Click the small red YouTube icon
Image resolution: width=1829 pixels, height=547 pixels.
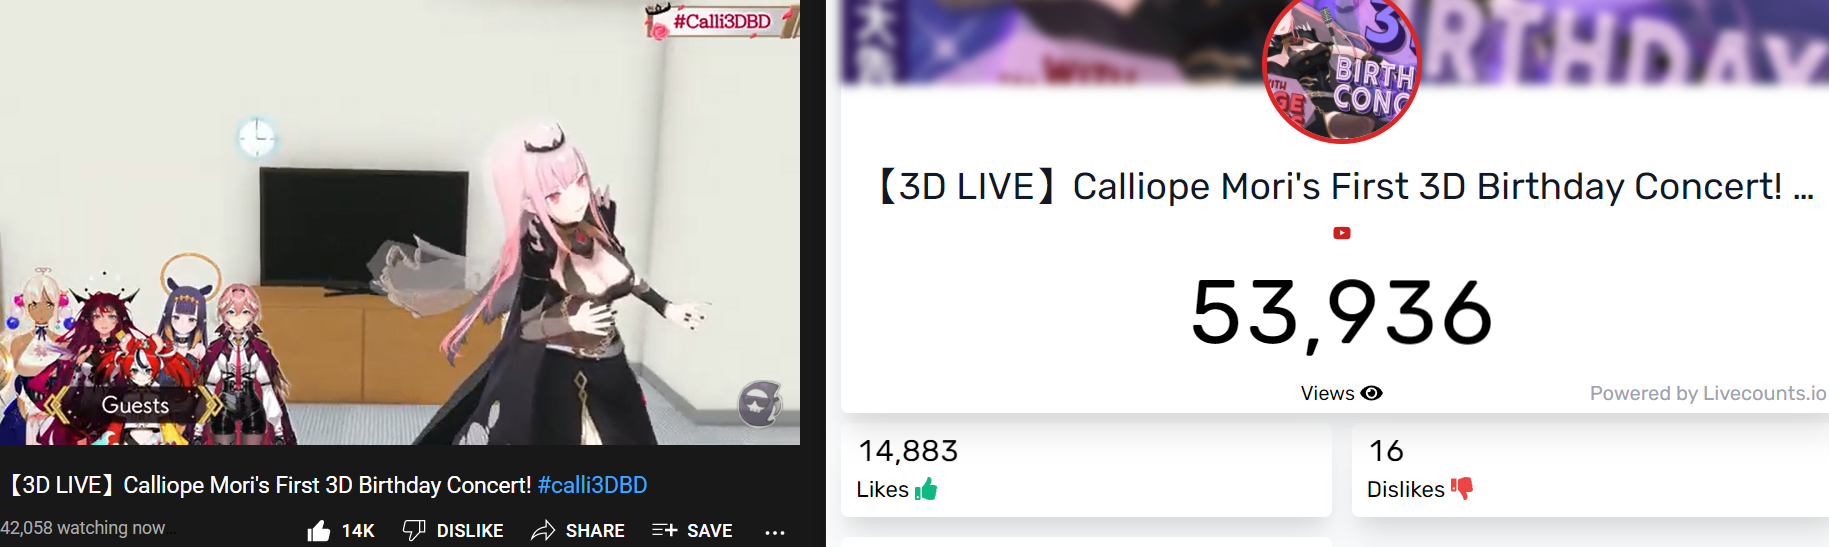(x=1342, y=233)
